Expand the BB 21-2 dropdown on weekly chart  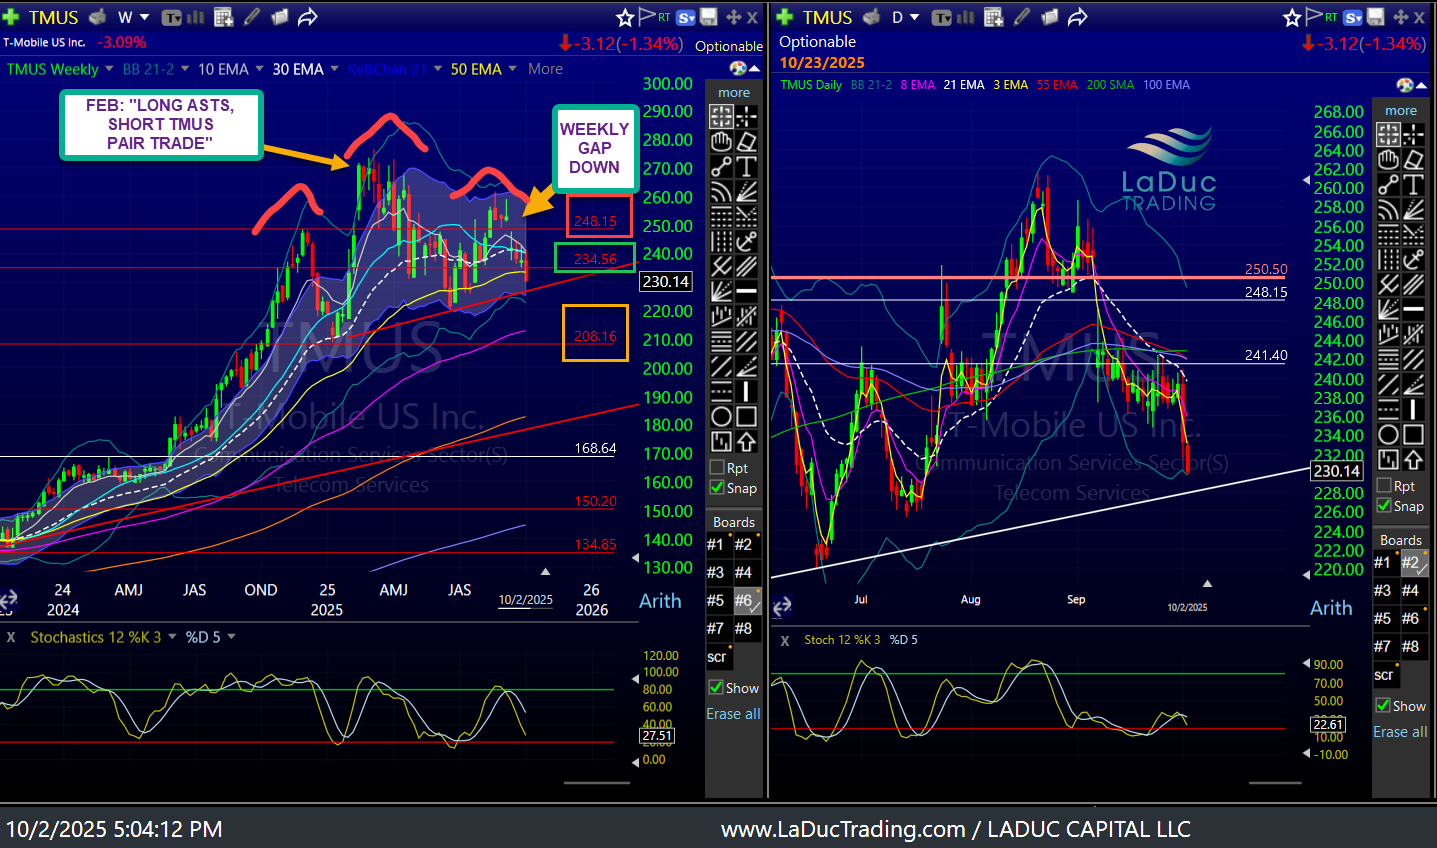click(x=183, y=69)
